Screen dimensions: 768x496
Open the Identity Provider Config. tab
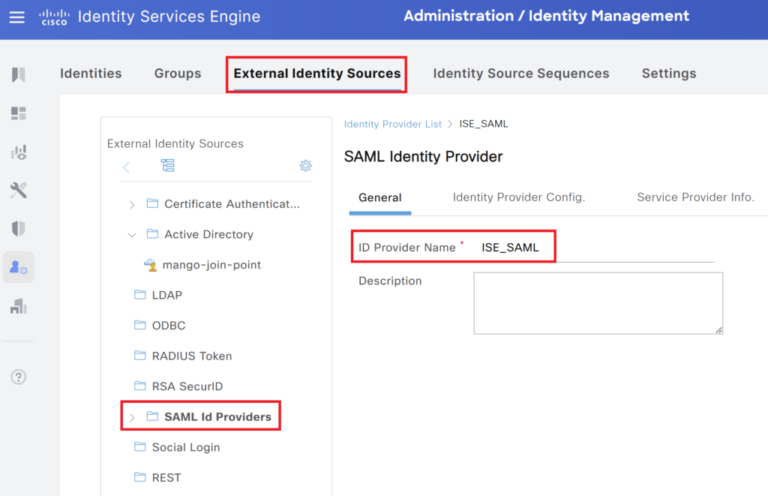coord(519,197)
